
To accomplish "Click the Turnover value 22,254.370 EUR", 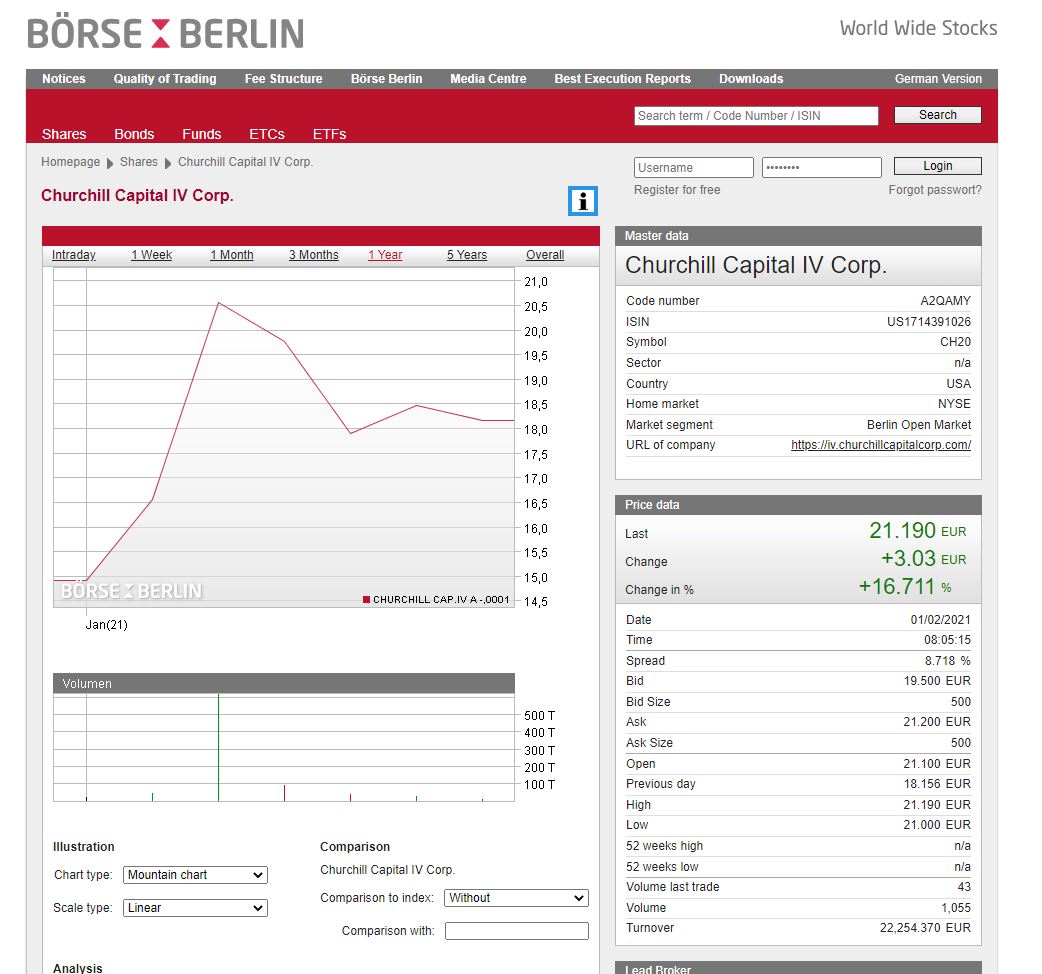I will [925, 928].
